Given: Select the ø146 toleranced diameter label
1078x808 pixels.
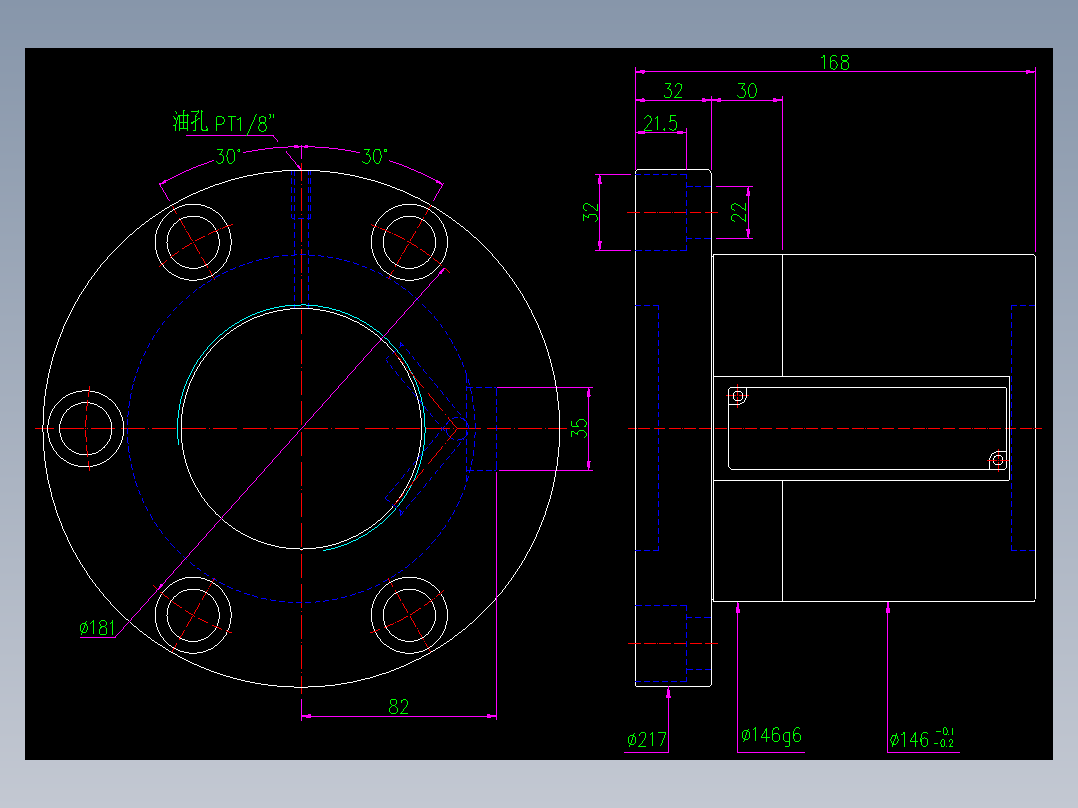Looking at the screenshot, I should pyautogui.click(x=921, y=739).
